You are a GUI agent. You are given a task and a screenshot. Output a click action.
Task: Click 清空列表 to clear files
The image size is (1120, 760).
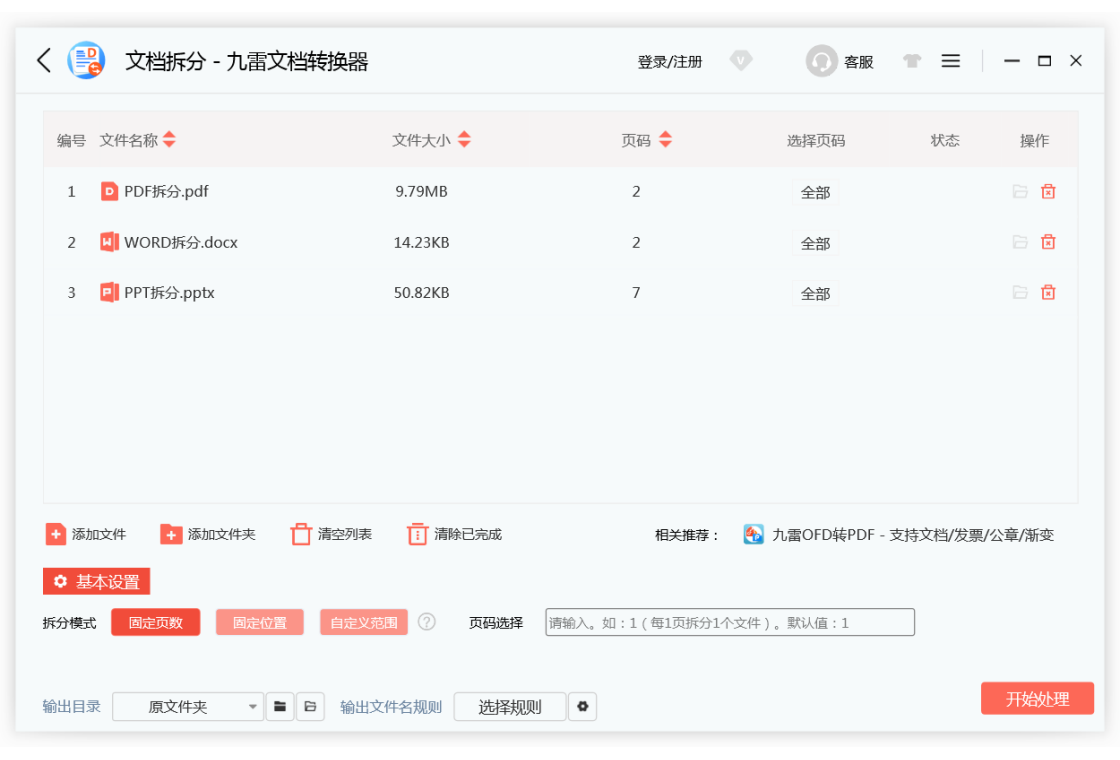point(331,534)
